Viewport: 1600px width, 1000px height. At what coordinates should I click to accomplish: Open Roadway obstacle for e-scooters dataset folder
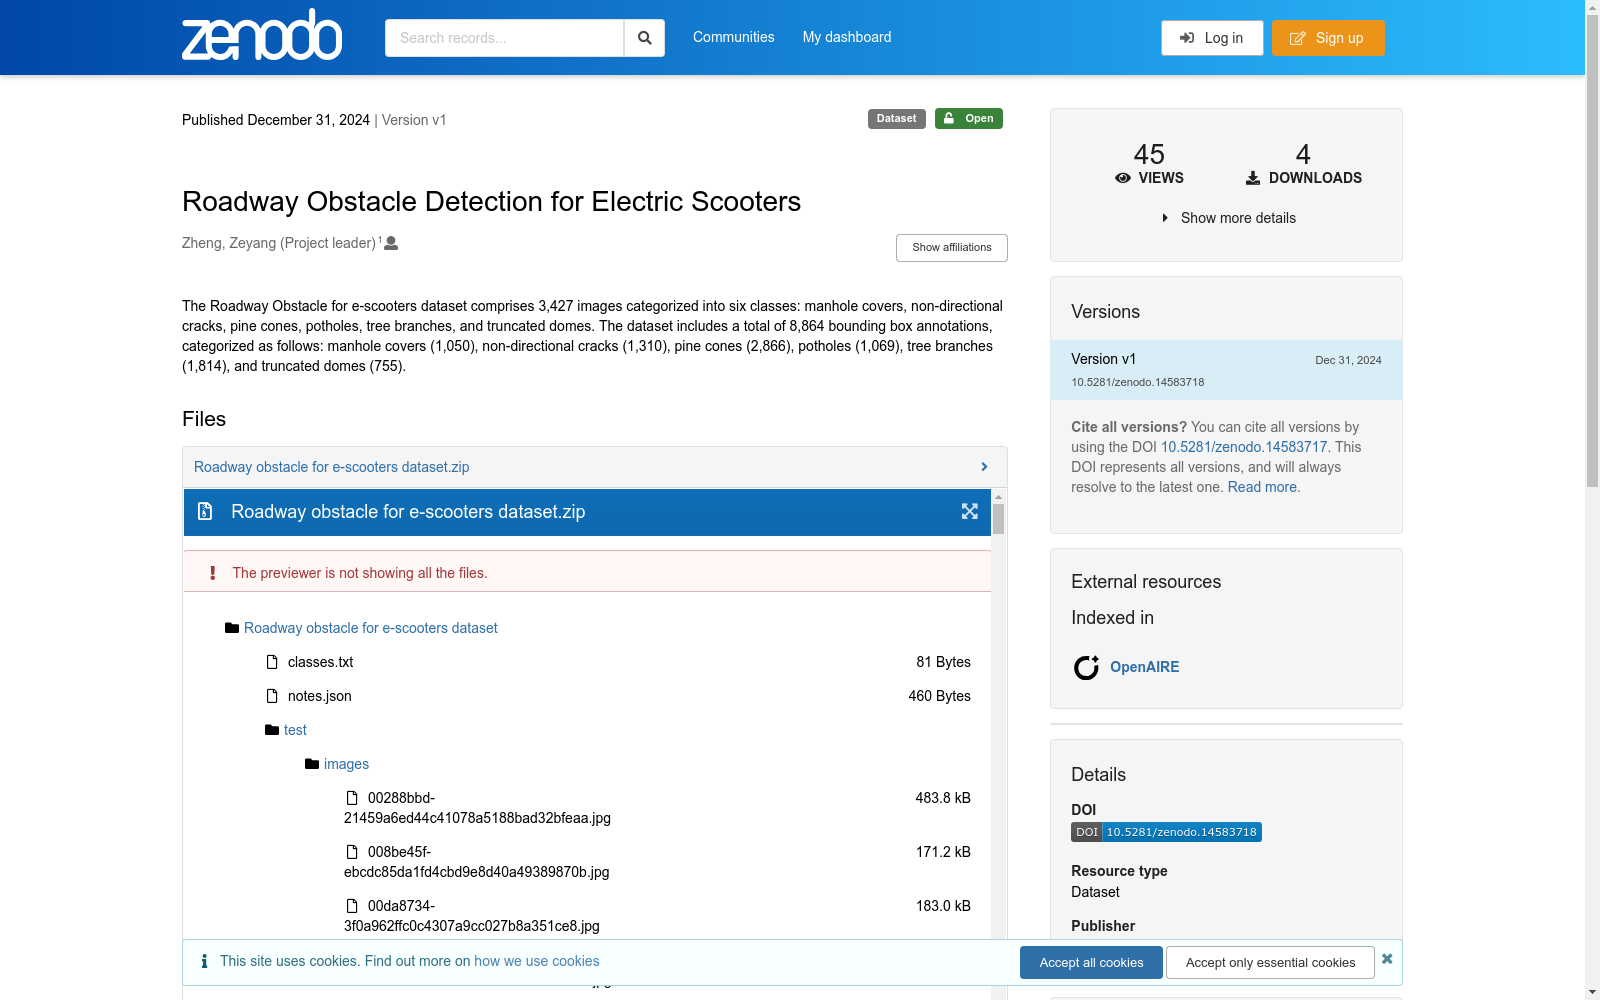(x=371, y=628)
